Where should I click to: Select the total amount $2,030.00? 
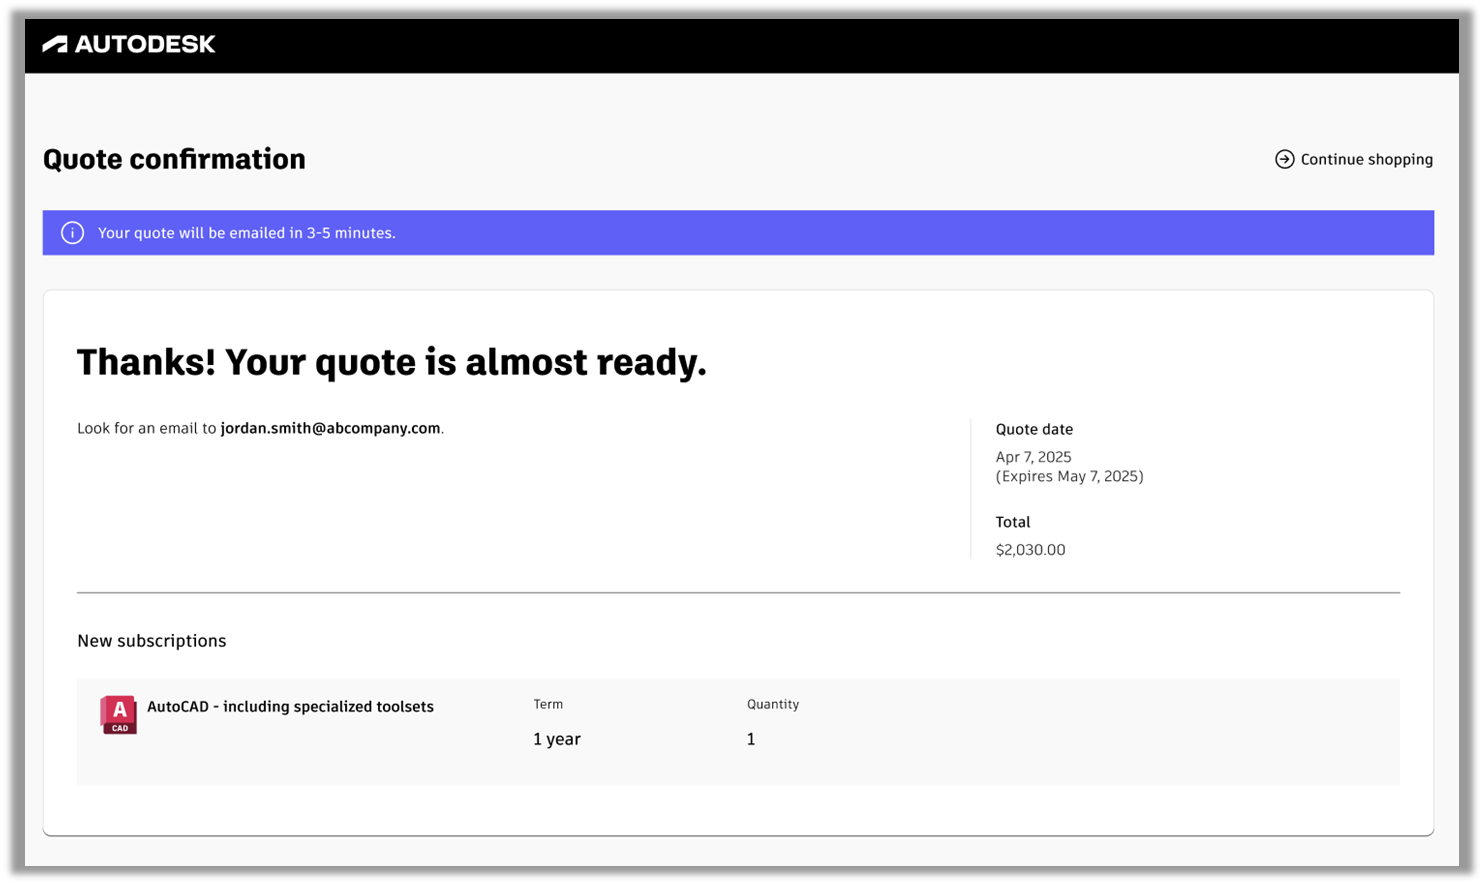(1030, 550)
